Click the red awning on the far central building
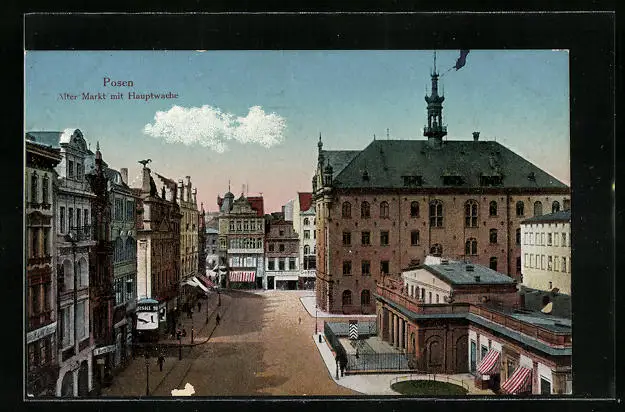This screenshot has height=412, width=625. click(x=242, y=276)
